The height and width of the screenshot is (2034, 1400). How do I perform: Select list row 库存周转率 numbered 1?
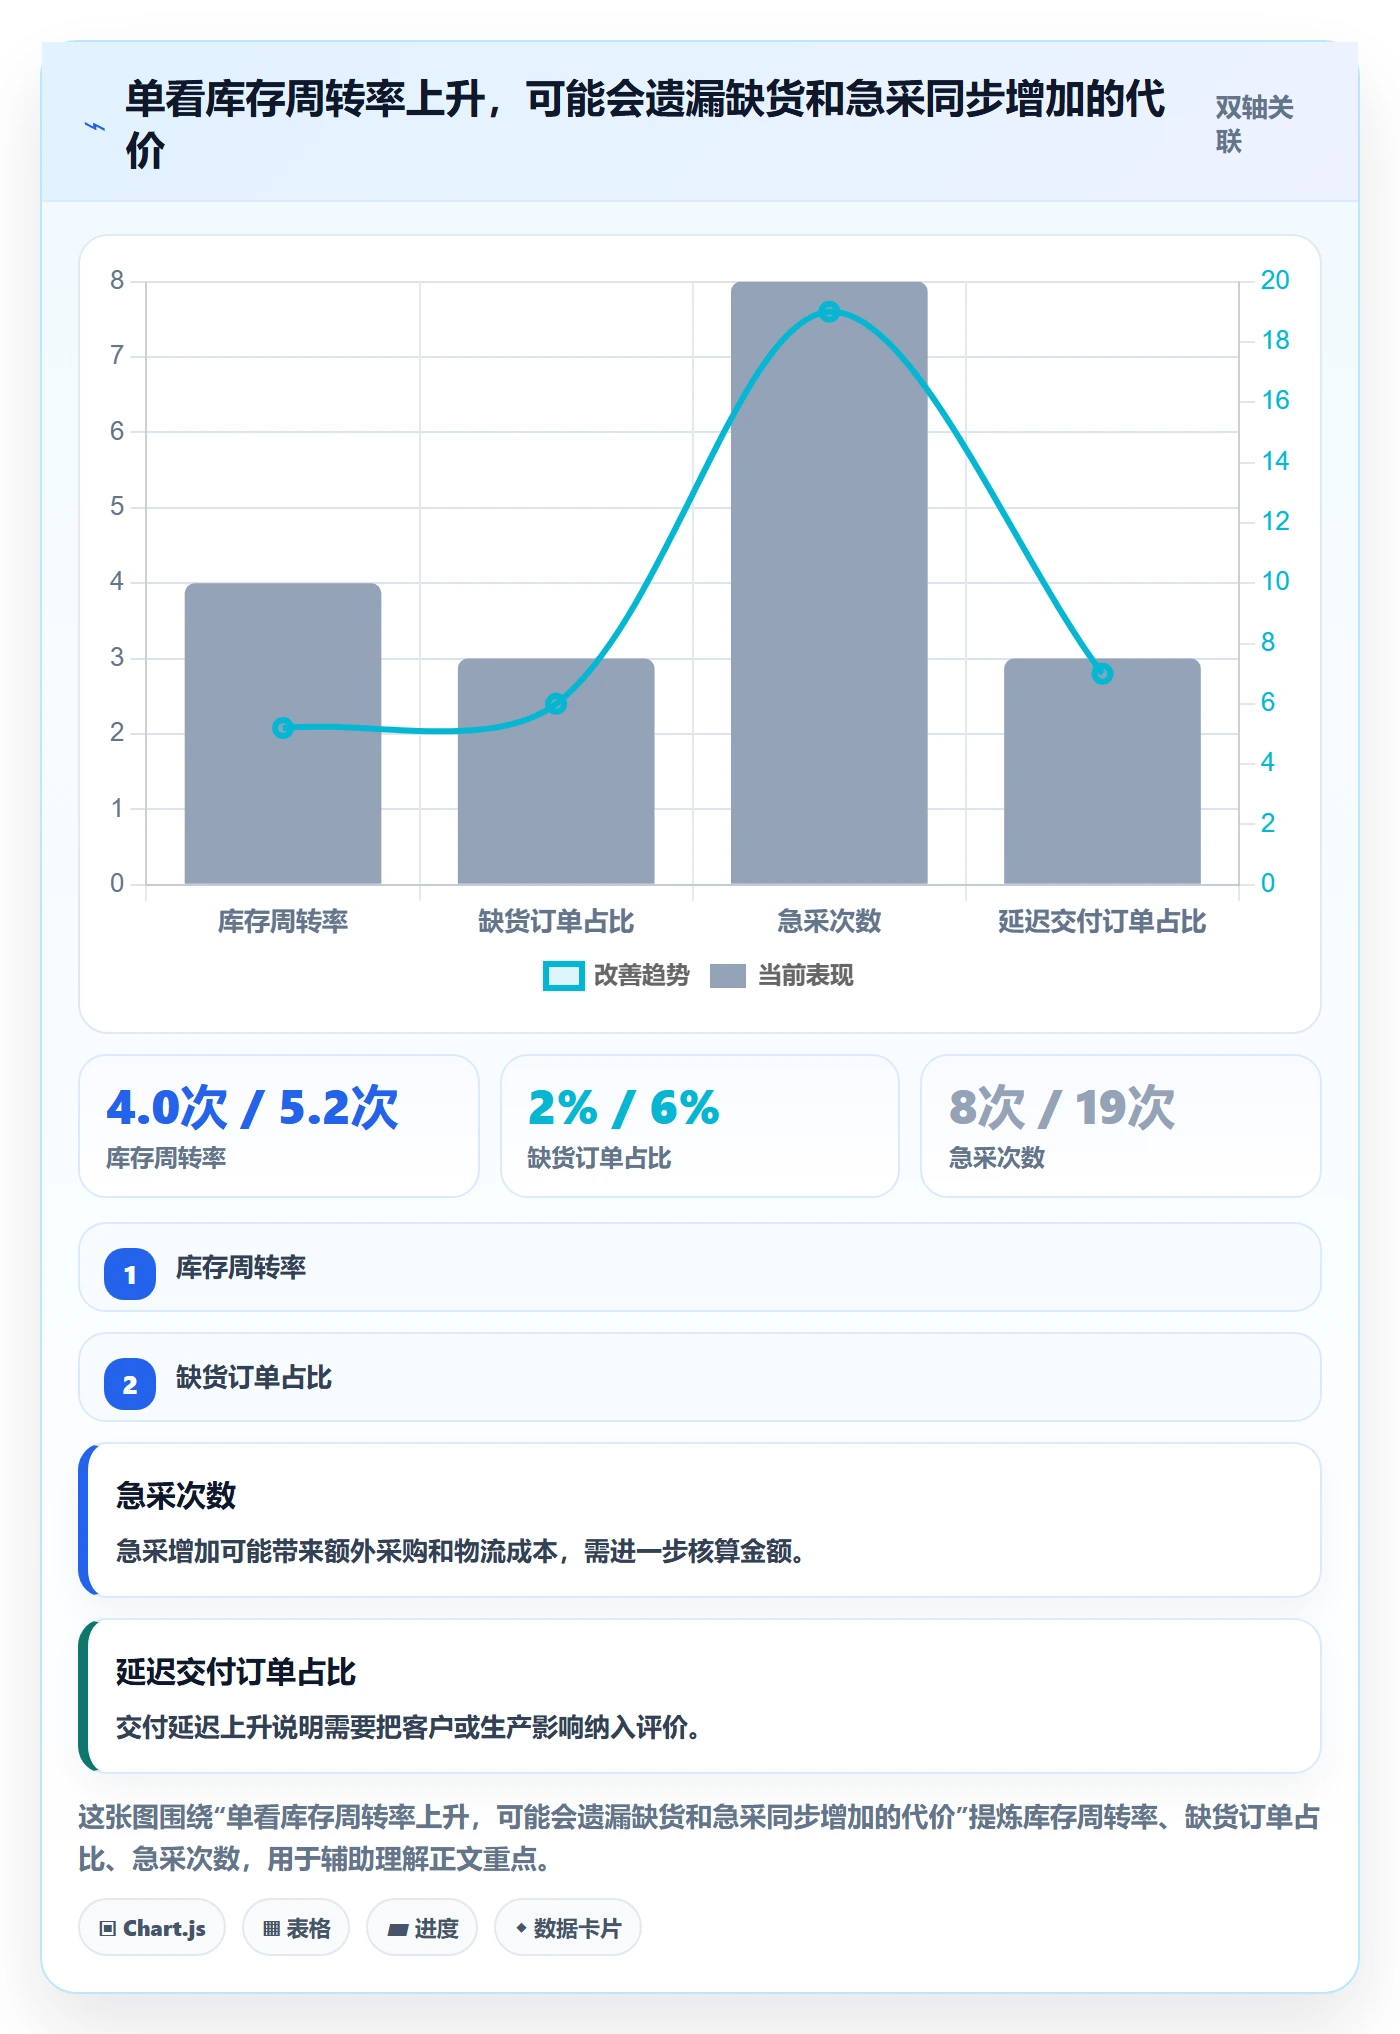coord(700,1267)
